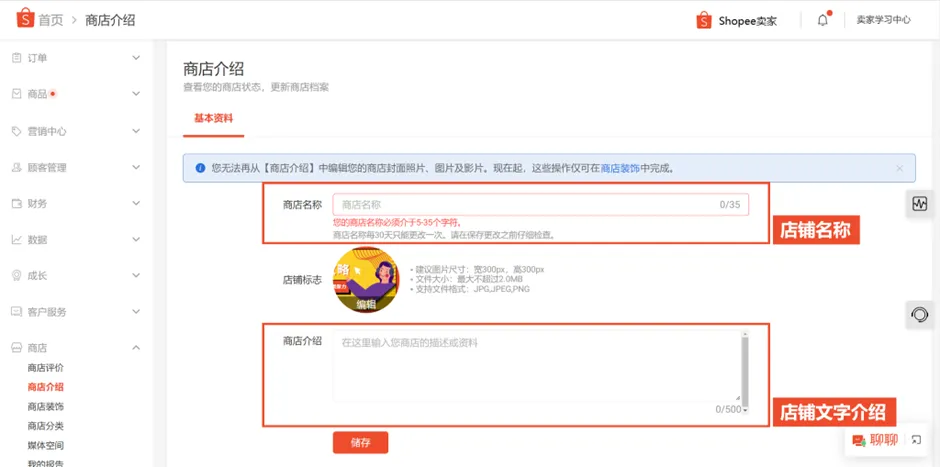Click the Shopee logo at top left
Screen dimensions: 940x467
point(25,18)
